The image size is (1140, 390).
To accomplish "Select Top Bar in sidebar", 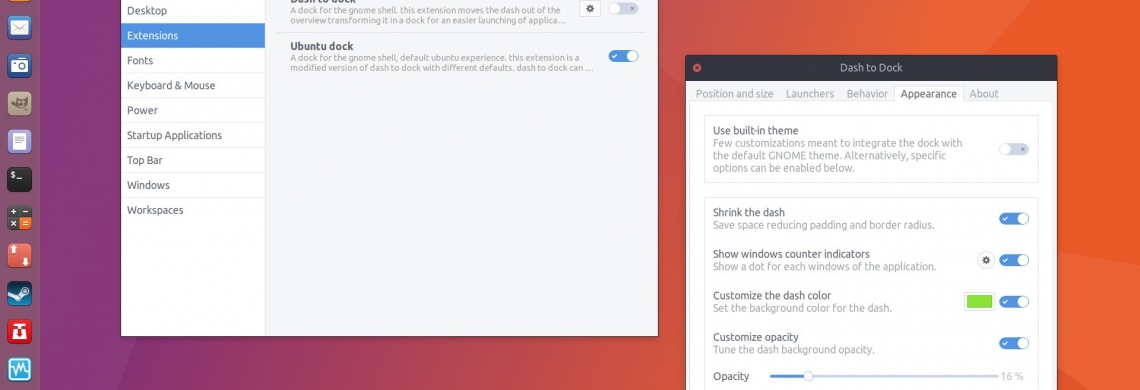I will 193,160.
